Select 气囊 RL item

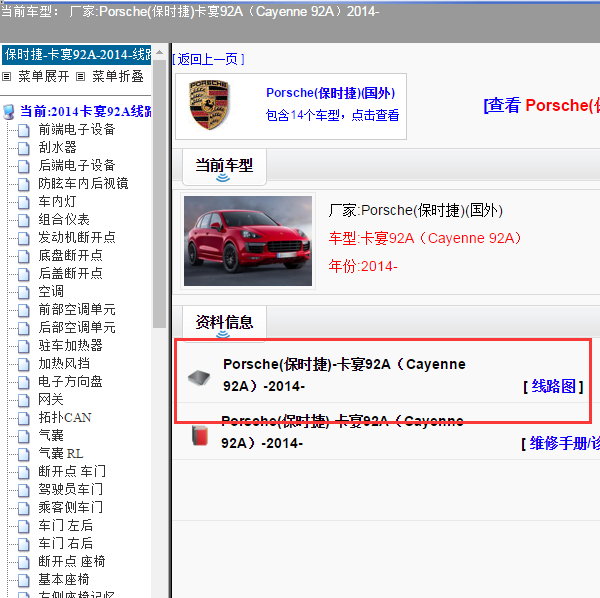(61, 453)
